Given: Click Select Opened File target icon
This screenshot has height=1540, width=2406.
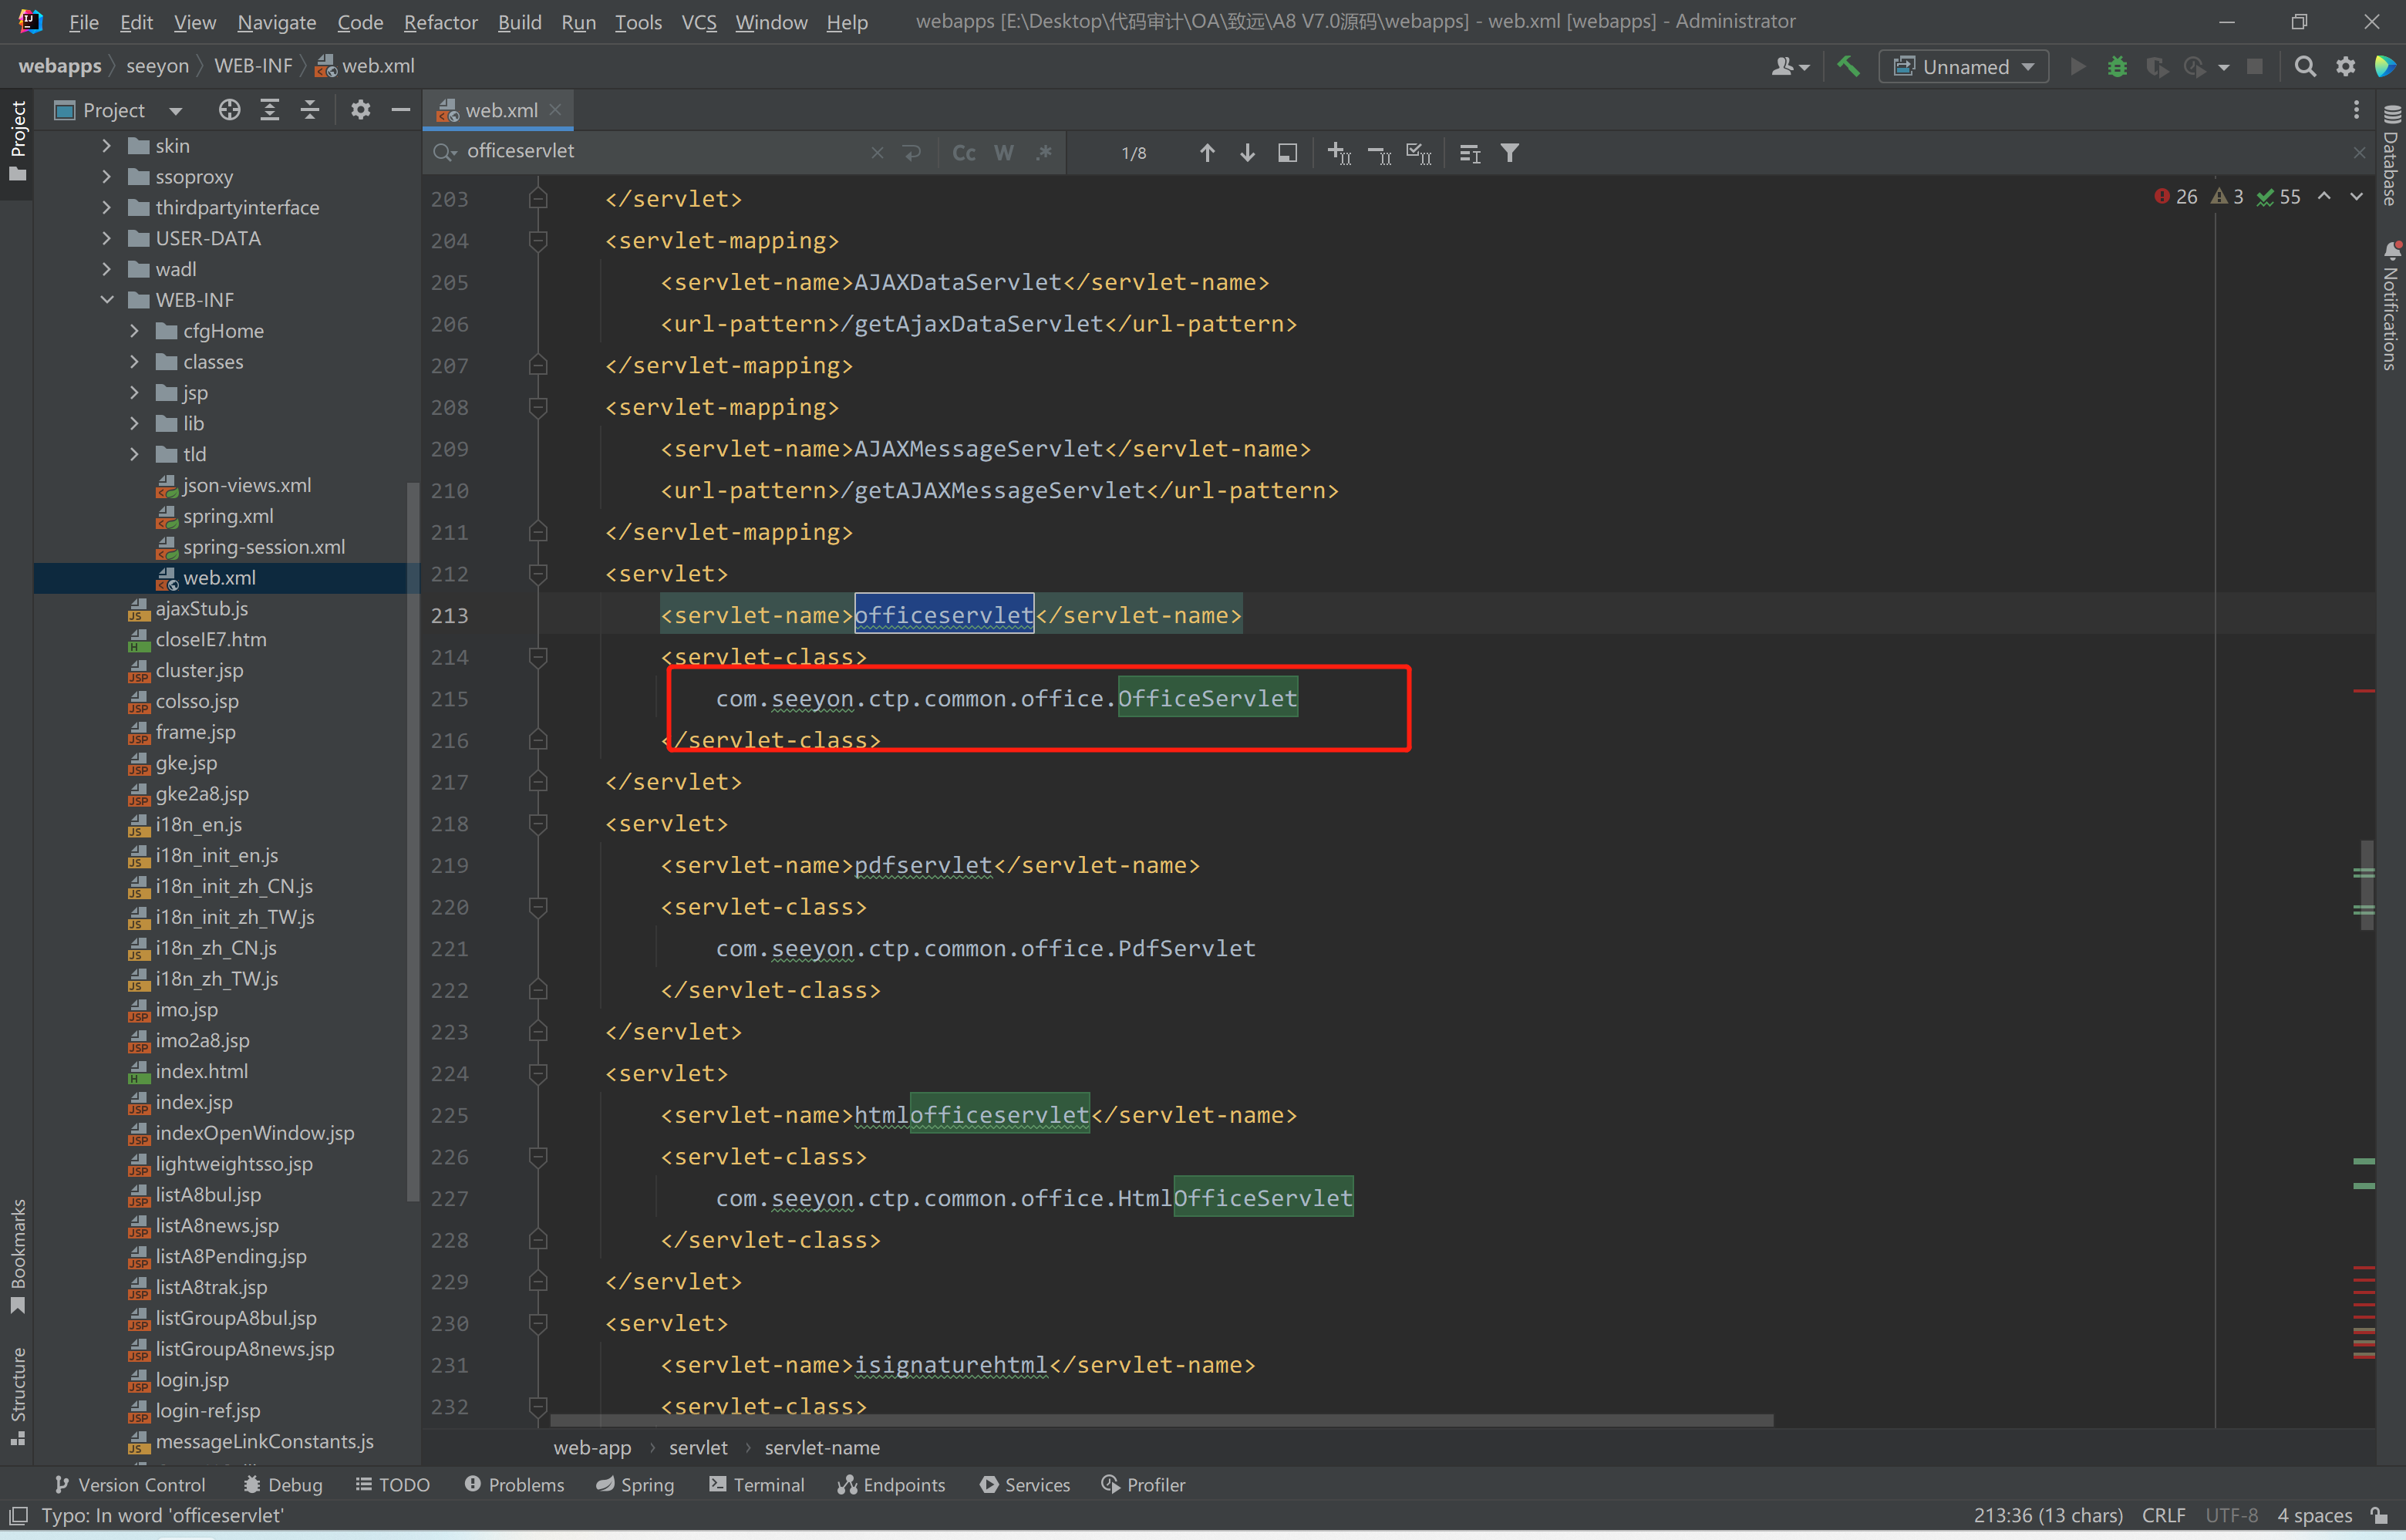Looking at the screenshot, I should (x=229, y=110).
